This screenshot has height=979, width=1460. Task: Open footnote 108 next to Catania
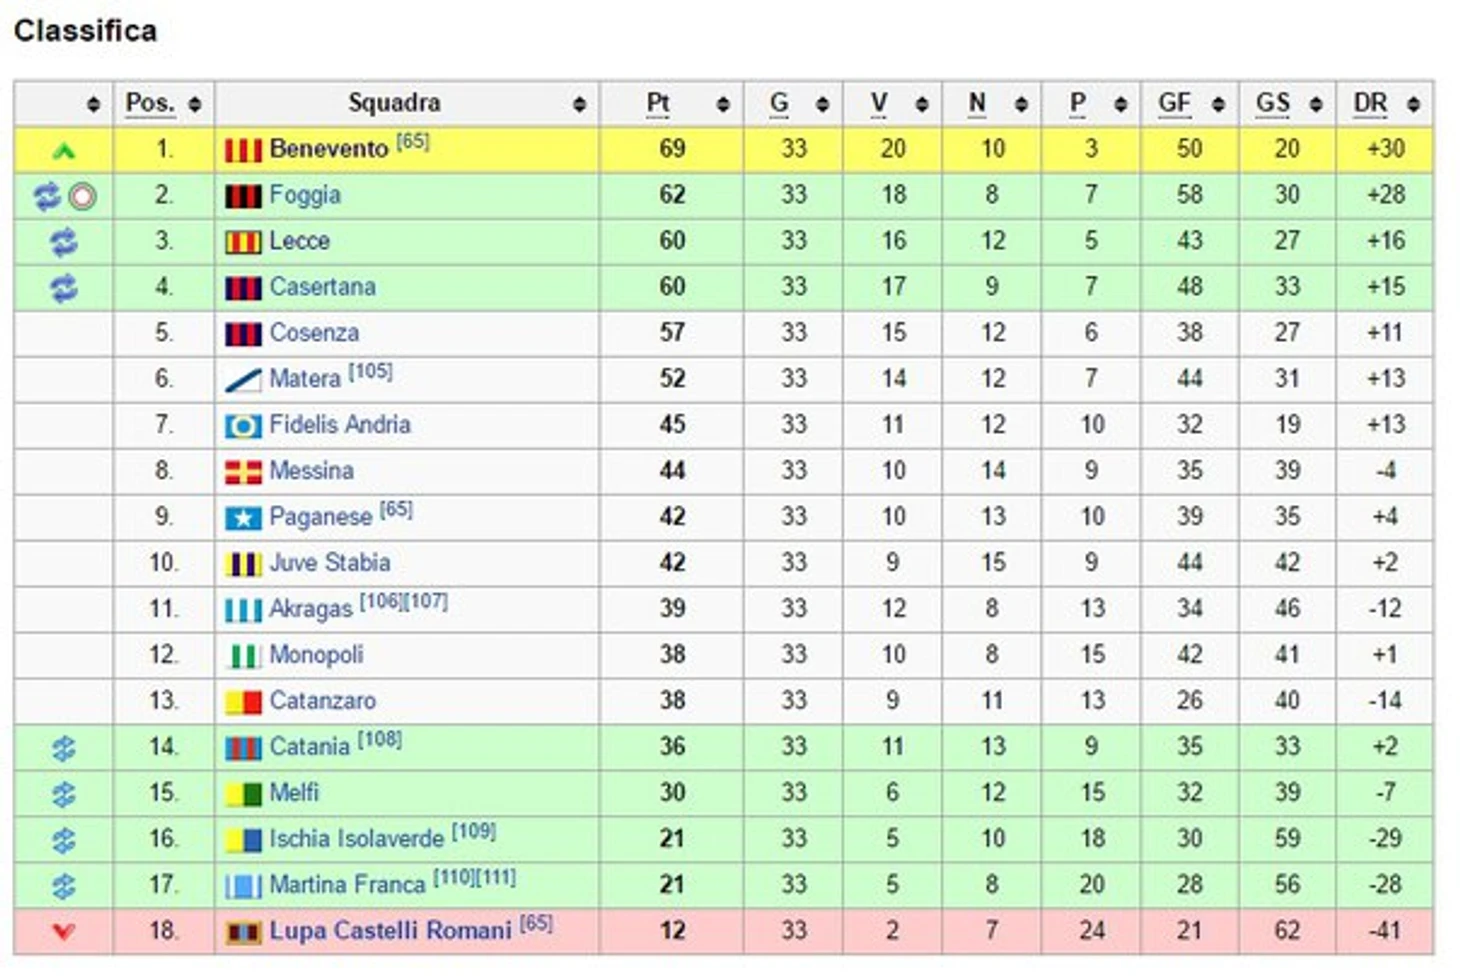pyautogui.click(x=379, y=739)
